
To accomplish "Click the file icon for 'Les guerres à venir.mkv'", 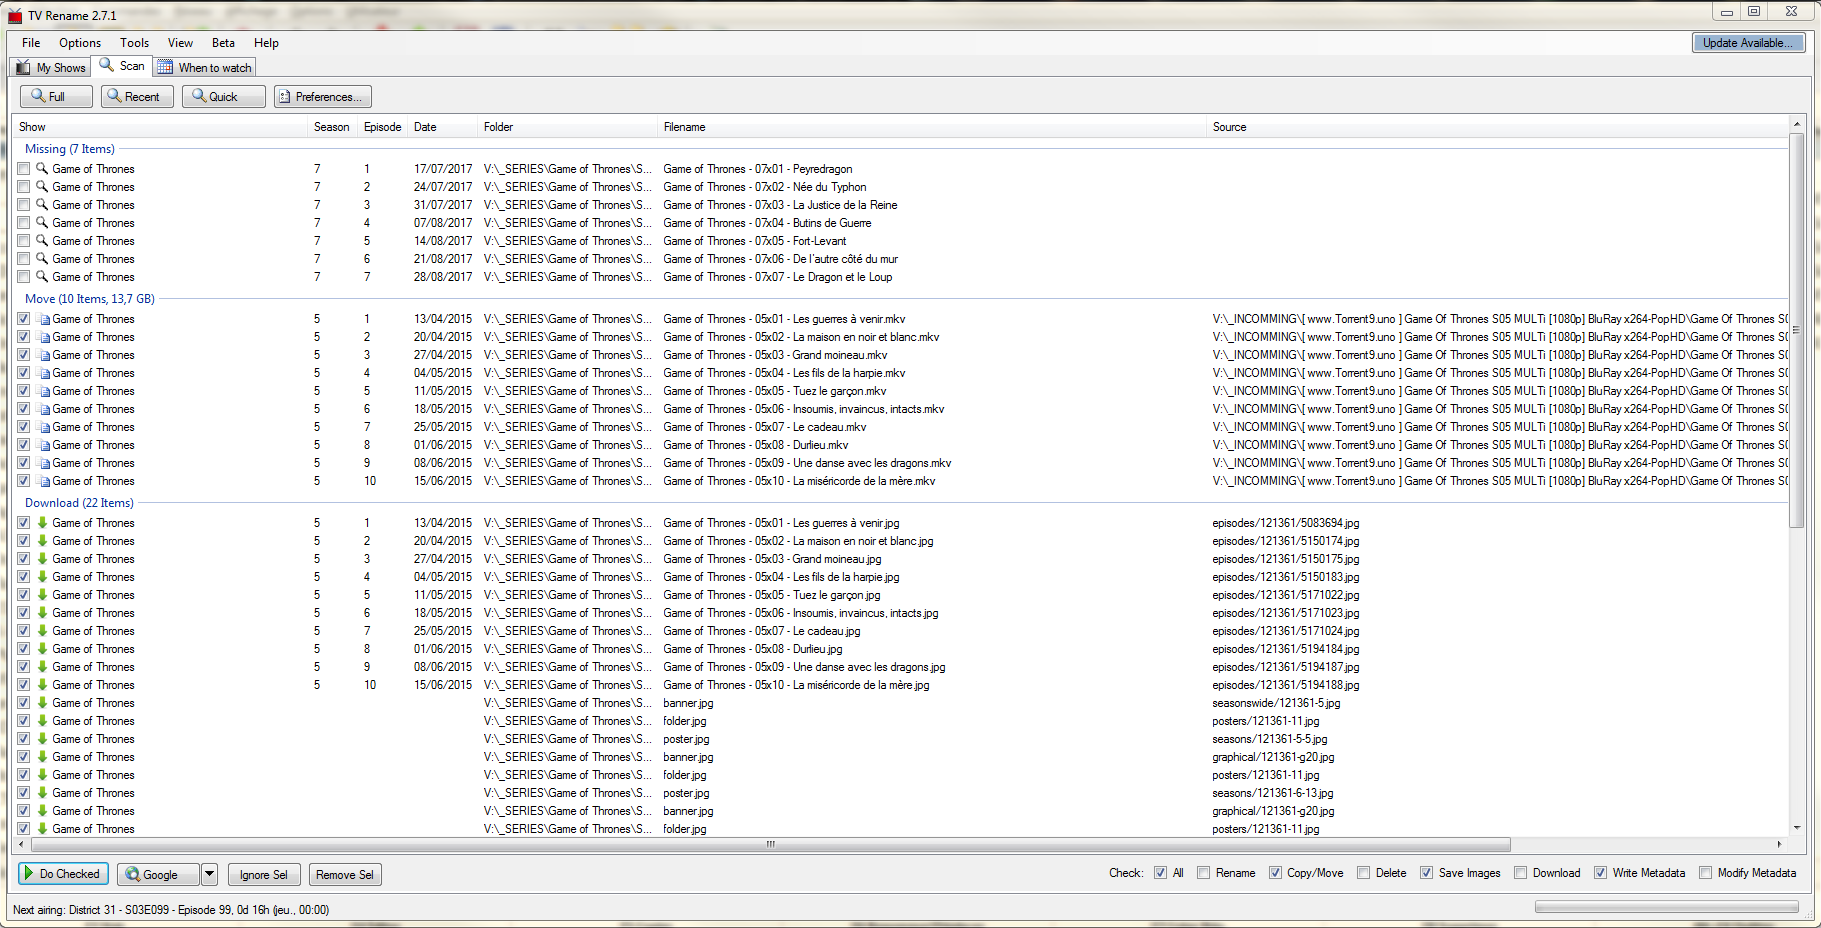I will coord(43,319).
